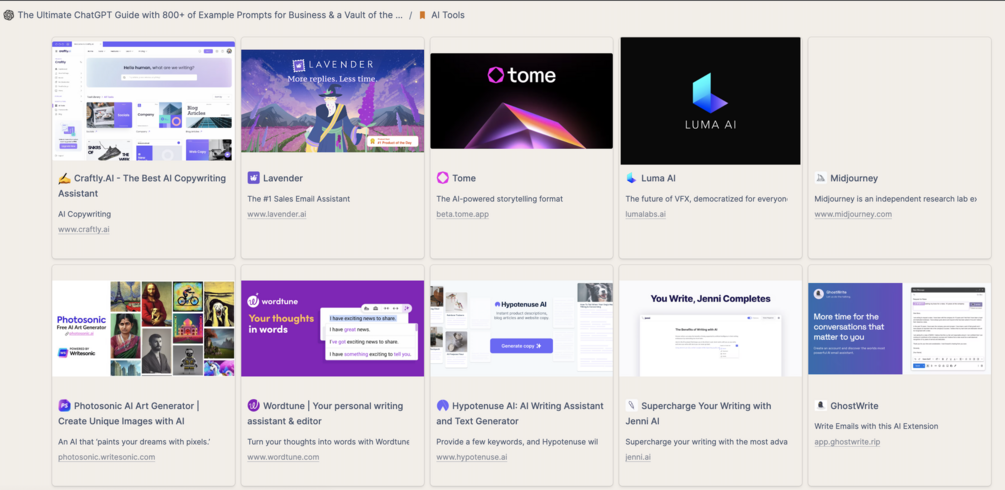Click the purple Wordtune preview thumbnail

(x=333, y=328)
